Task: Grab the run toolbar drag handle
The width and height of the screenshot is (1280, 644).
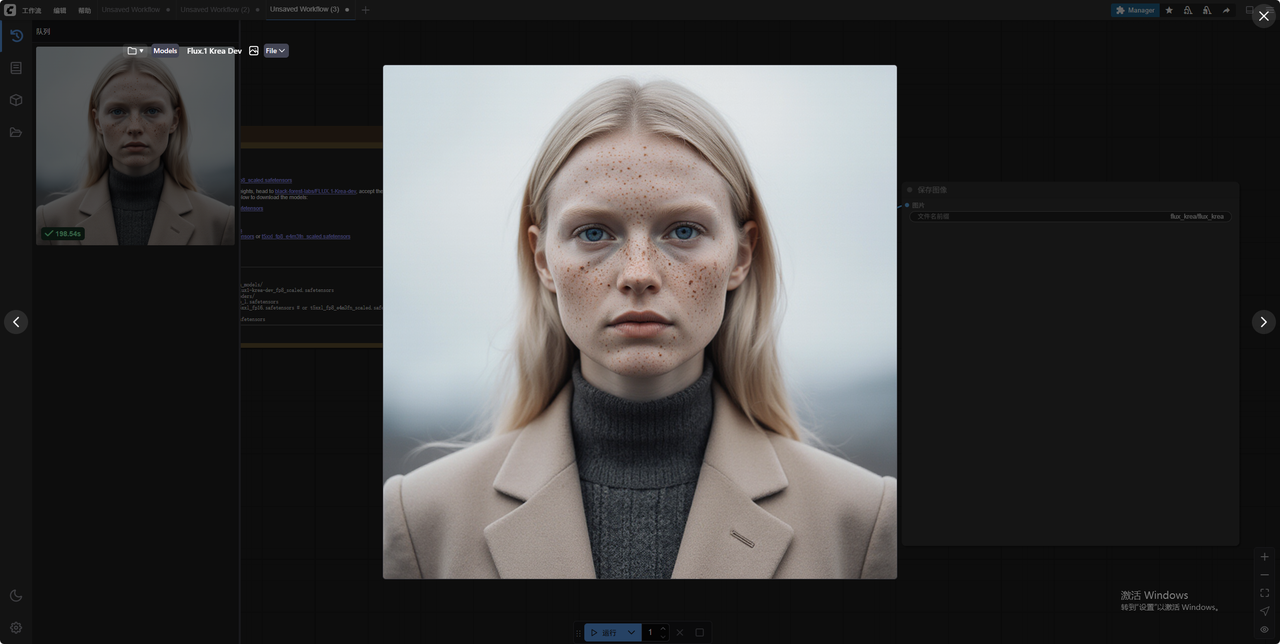Action: click(578, 632)
